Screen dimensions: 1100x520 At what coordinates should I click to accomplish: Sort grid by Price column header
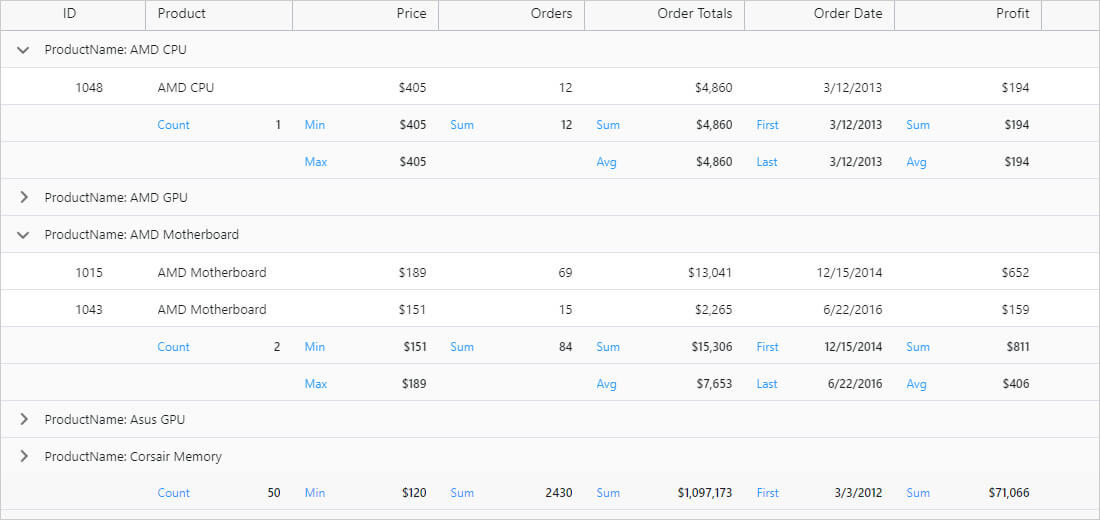point(410,14)
